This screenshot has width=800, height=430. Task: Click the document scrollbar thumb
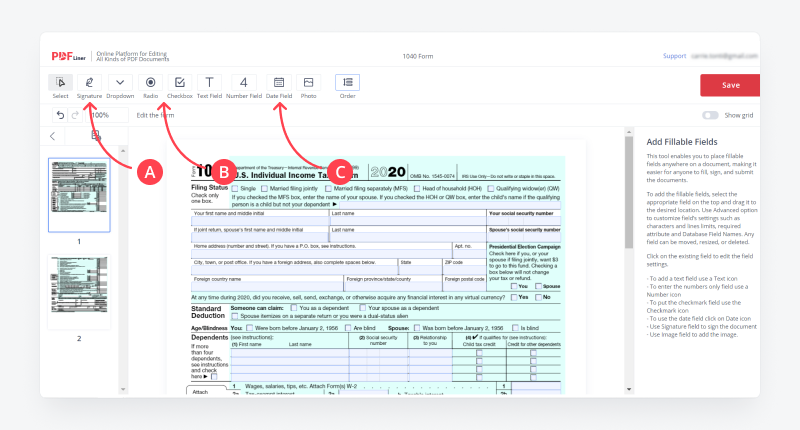[629, 192]
